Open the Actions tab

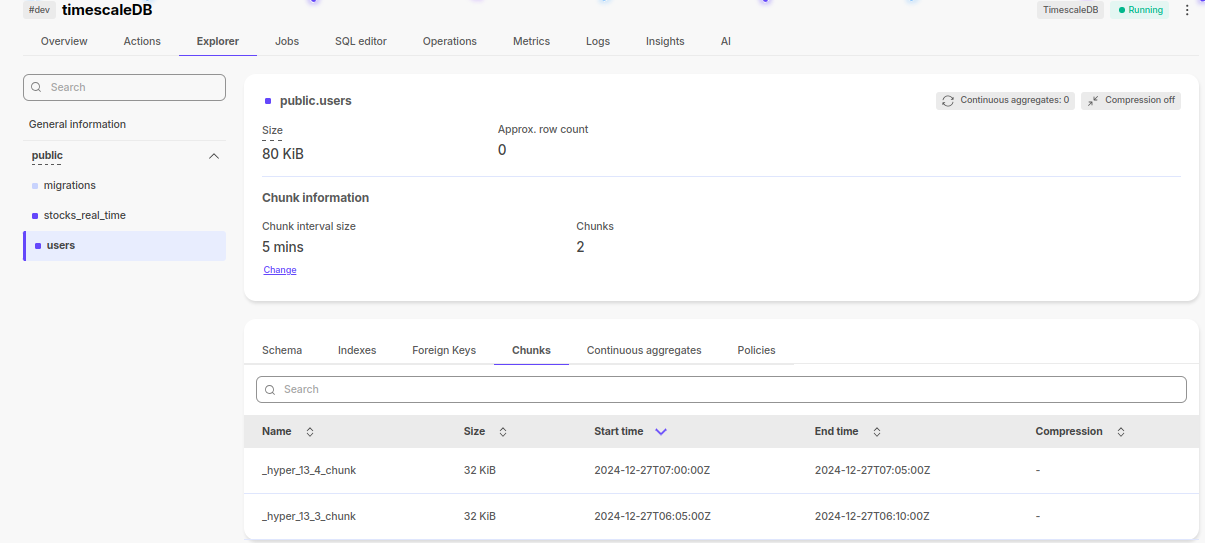(x=142, y=41)
